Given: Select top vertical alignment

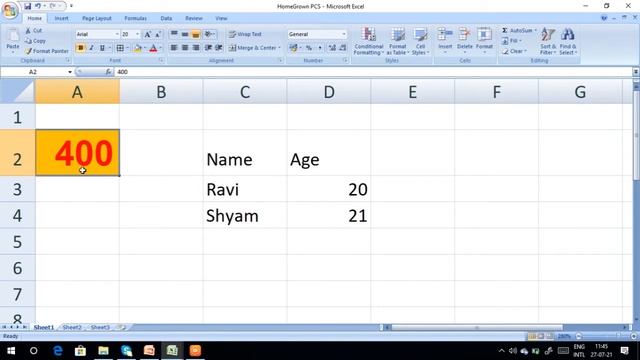Looking at the screenshot, I should [174, 34].
